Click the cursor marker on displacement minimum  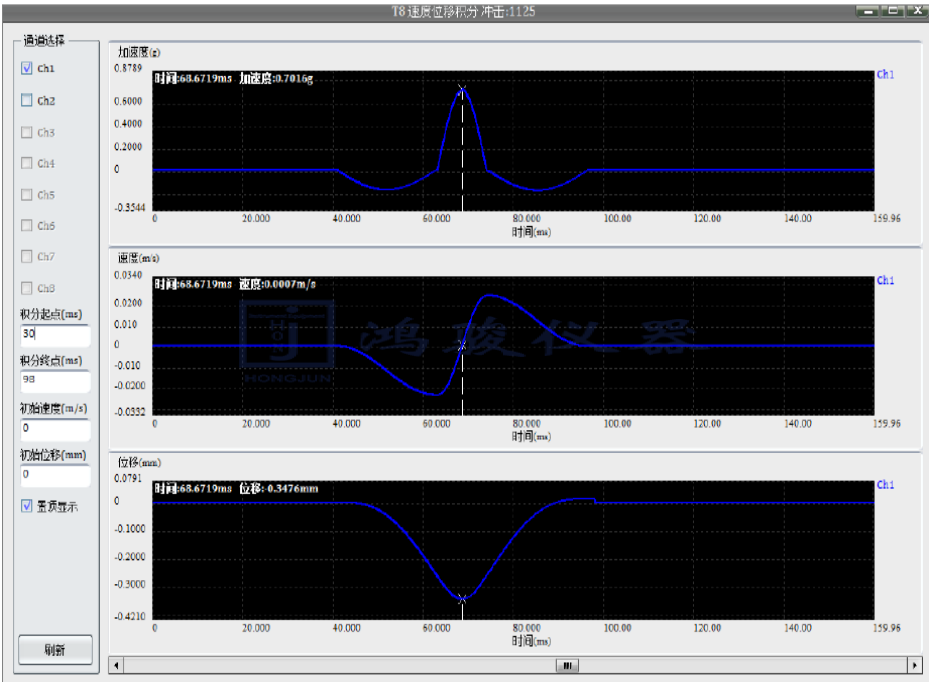462,599
